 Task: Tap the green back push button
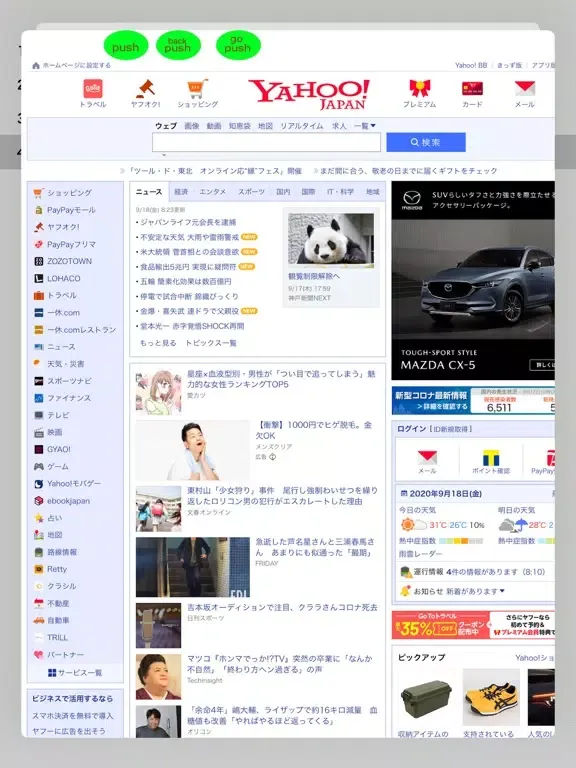(178, 46)
